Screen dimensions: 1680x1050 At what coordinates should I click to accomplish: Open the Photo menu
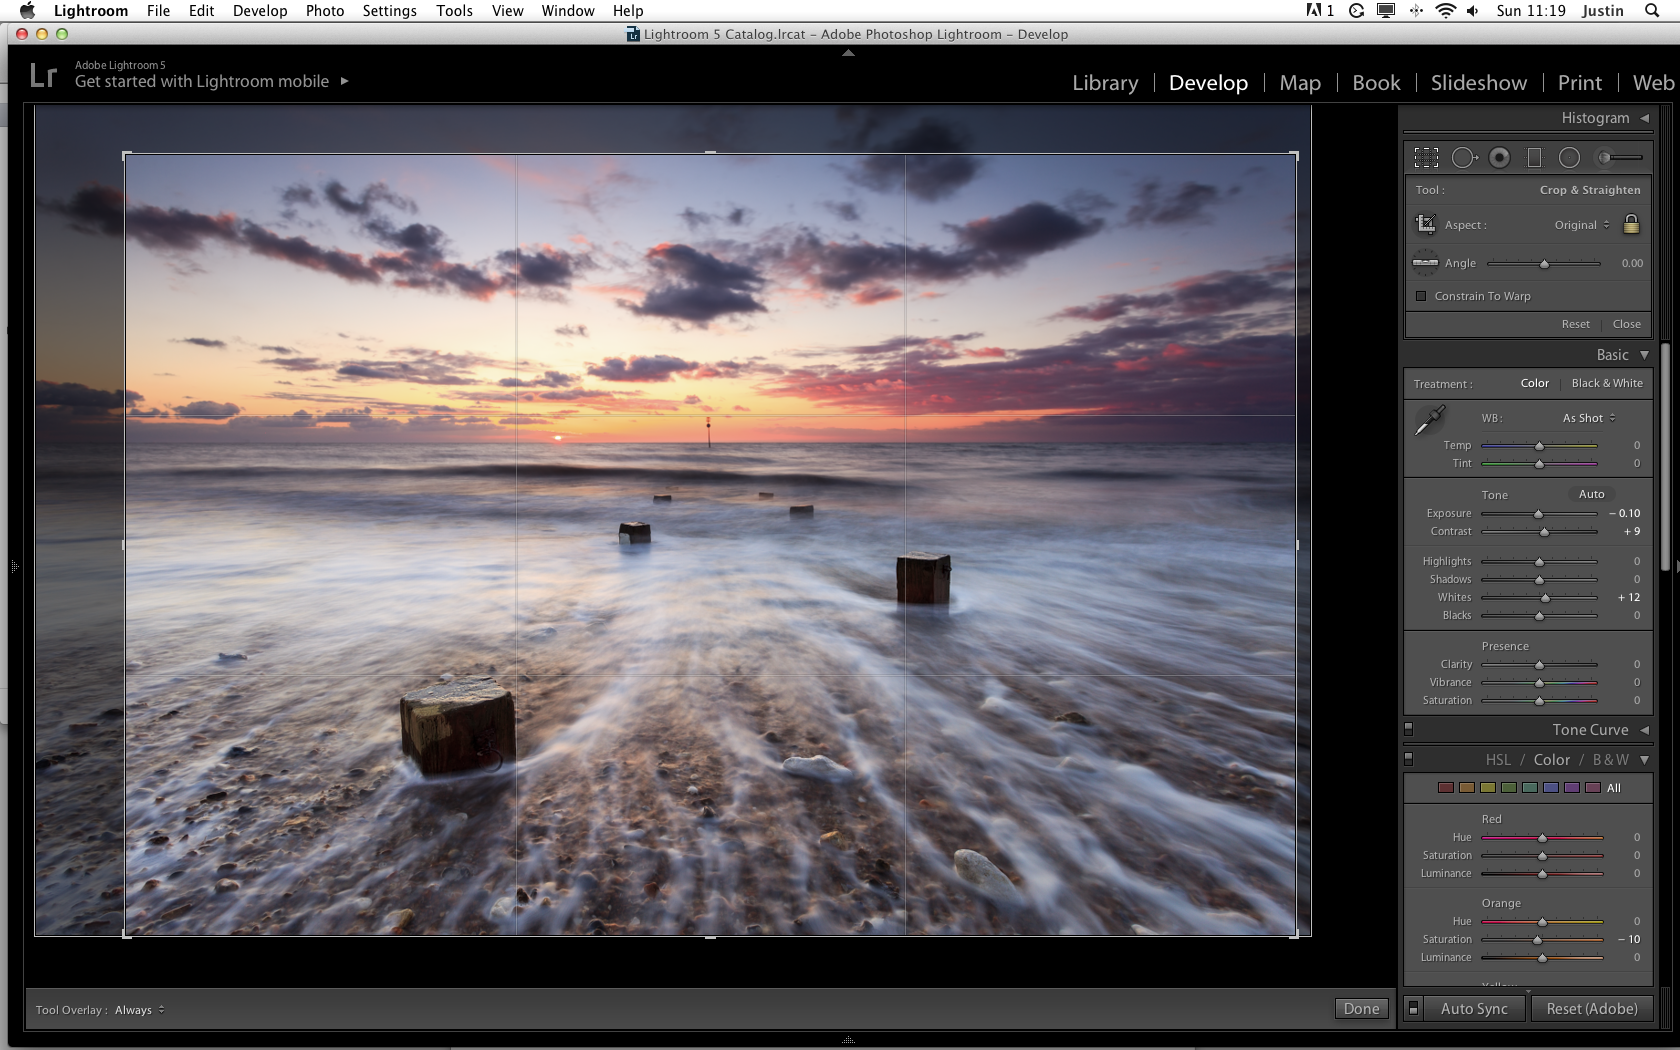click(324, 11)
